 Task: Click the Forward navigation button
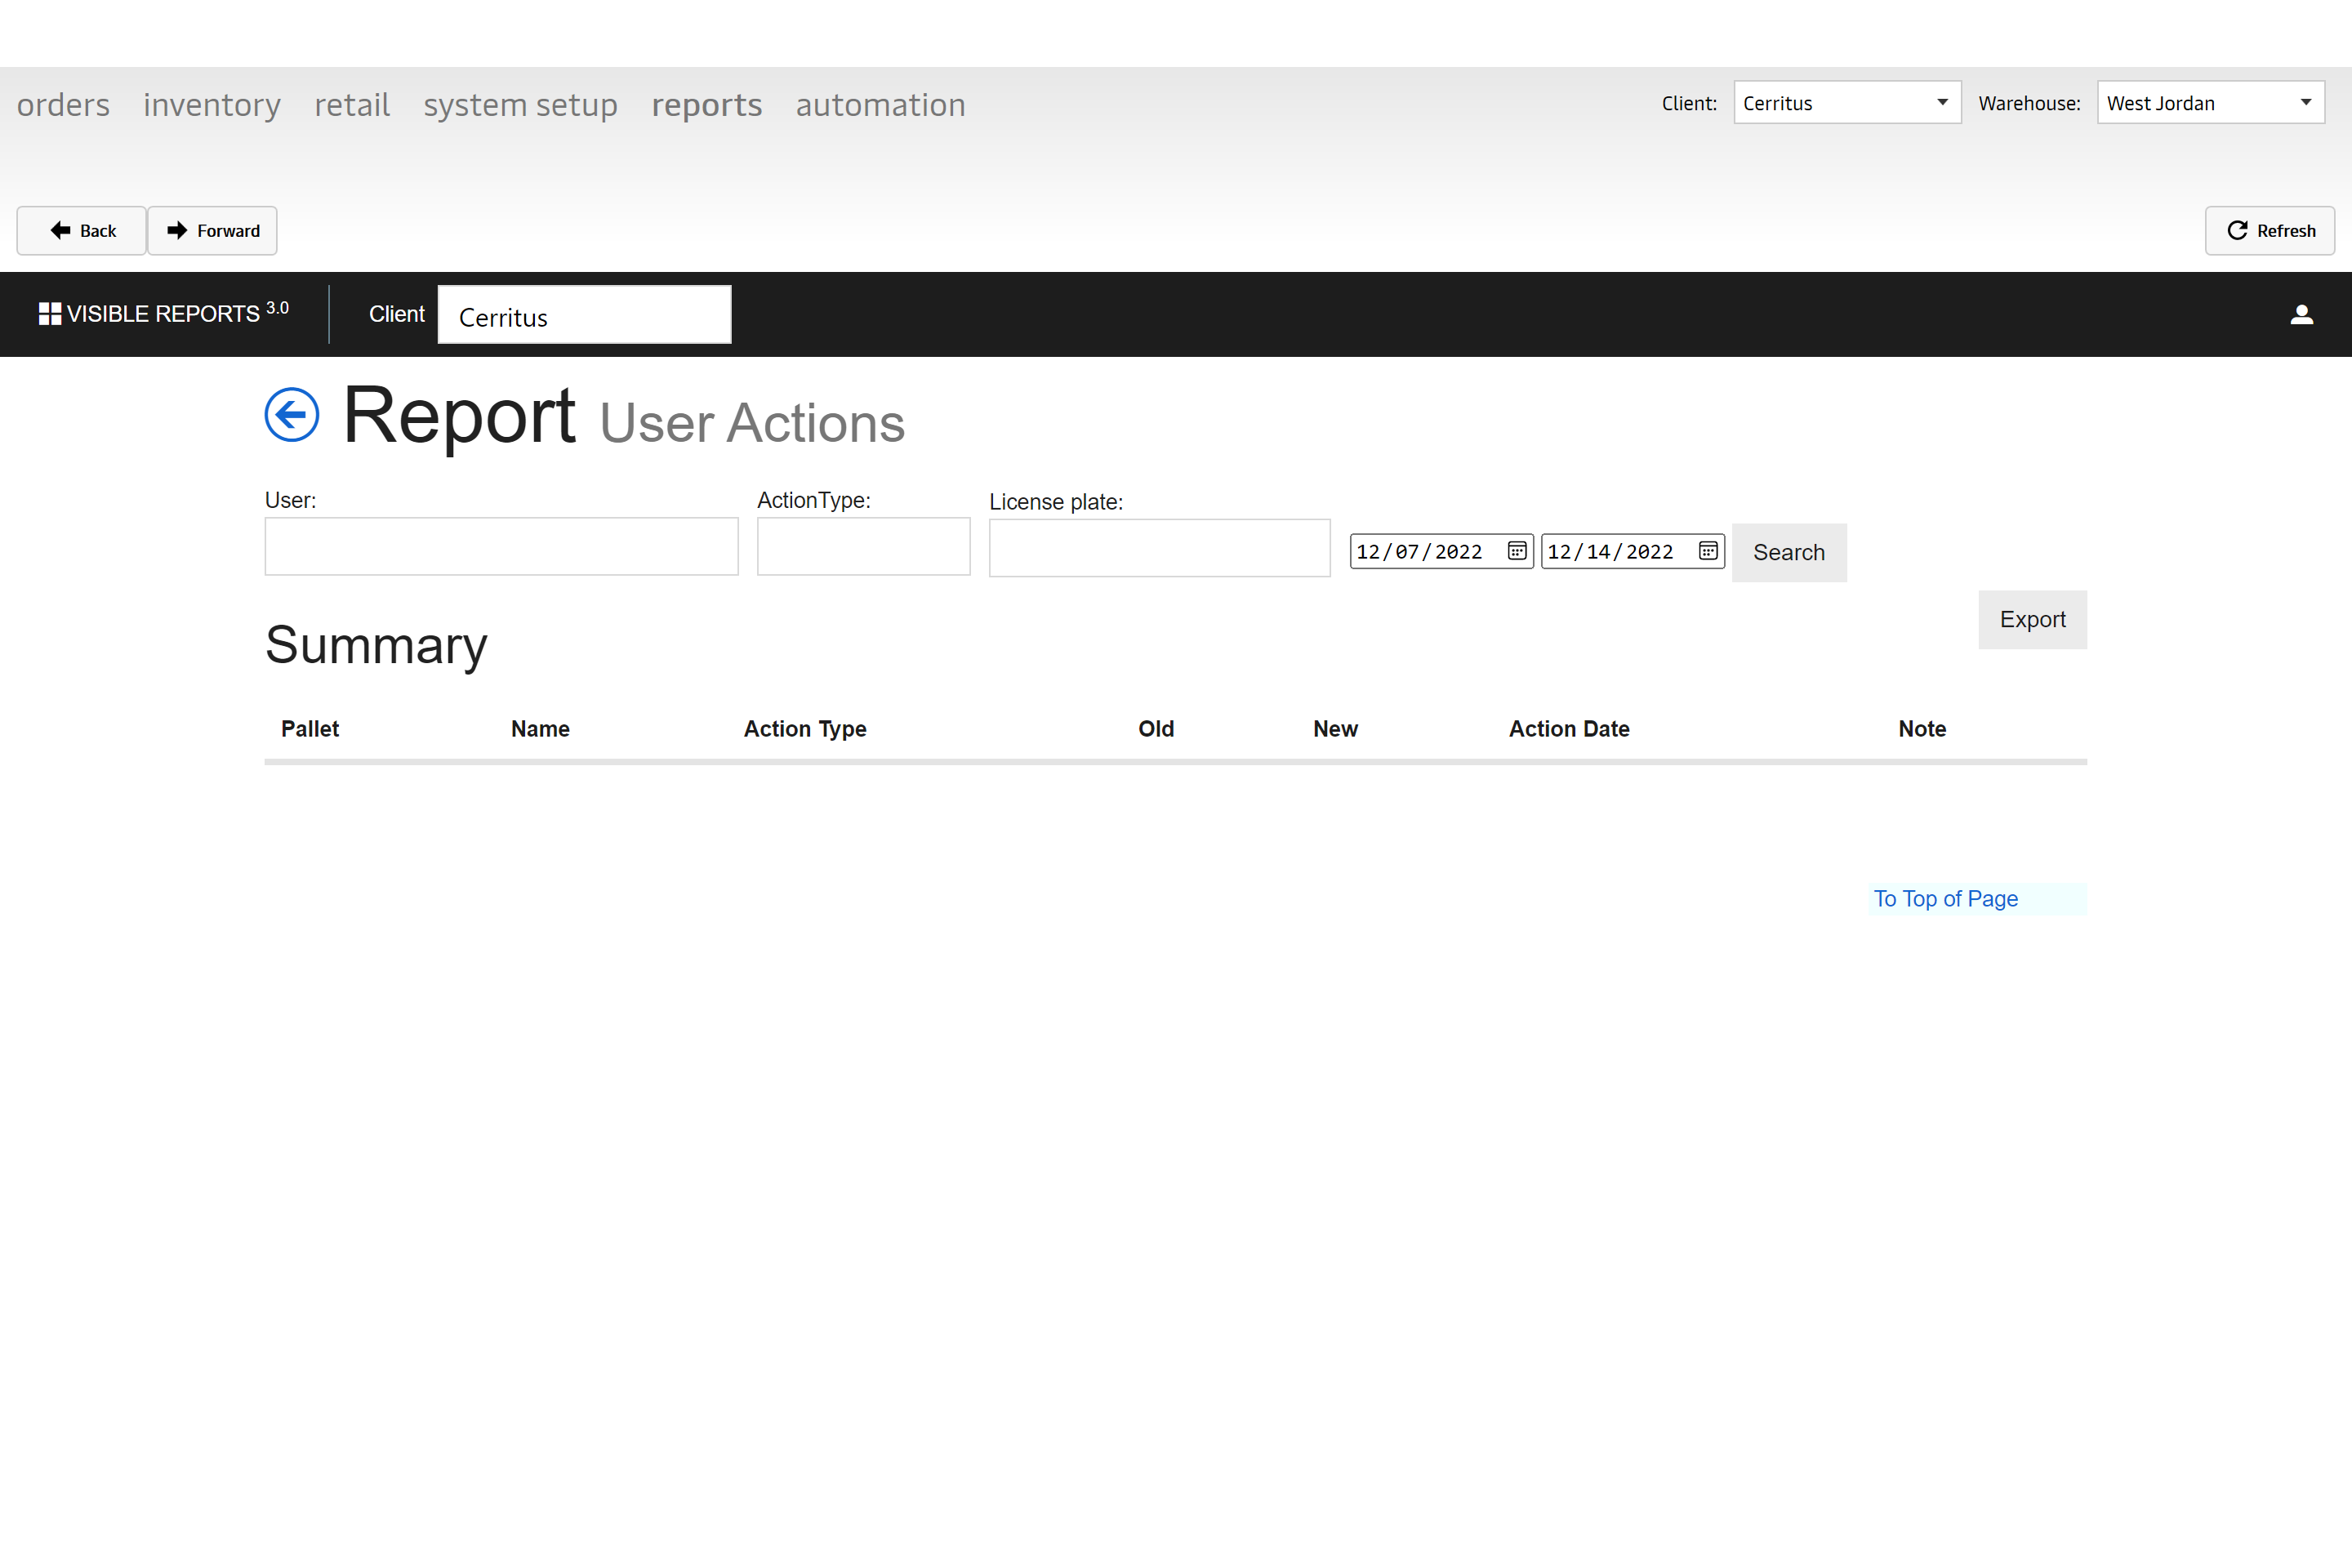[212, 231]
